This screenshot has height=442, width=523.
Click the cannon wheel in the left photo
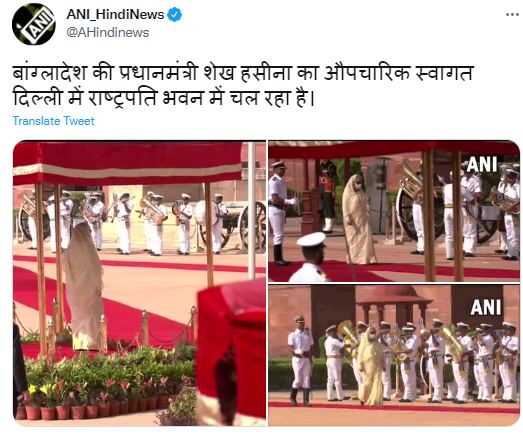[x=252, y=226]
